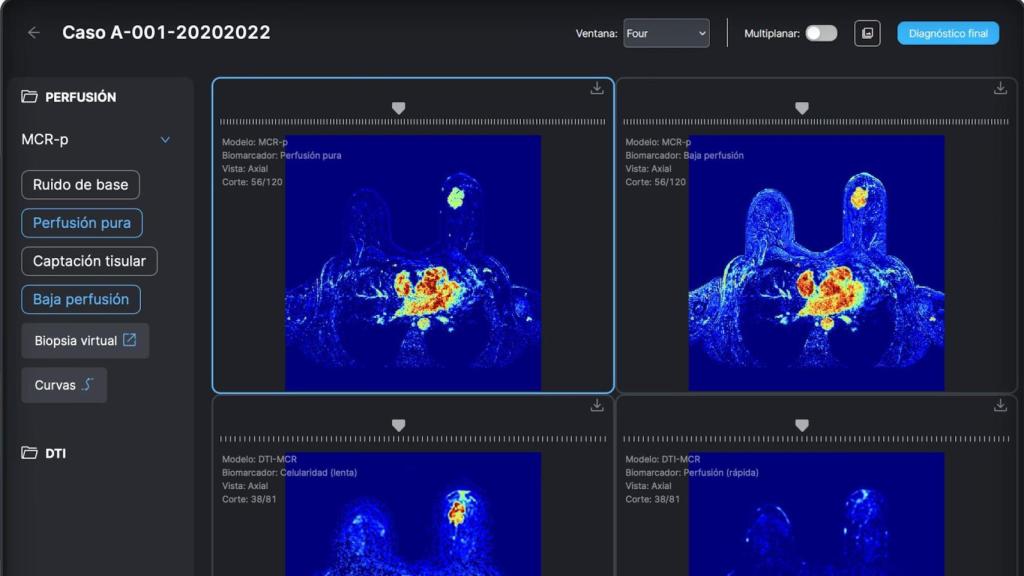Click the image layout icon beside Multiplanar
Viewport: 1024px width, 576px height.
(x=867, y=33)
